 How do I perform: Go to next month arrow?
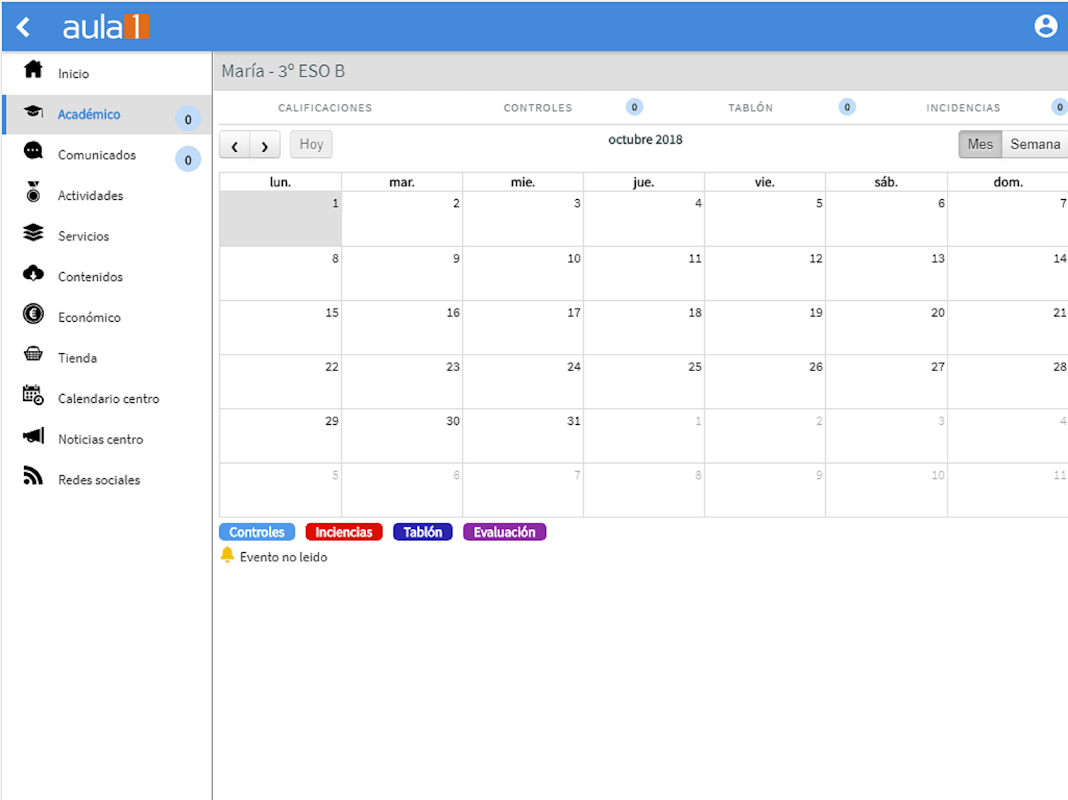coord(265,145)
